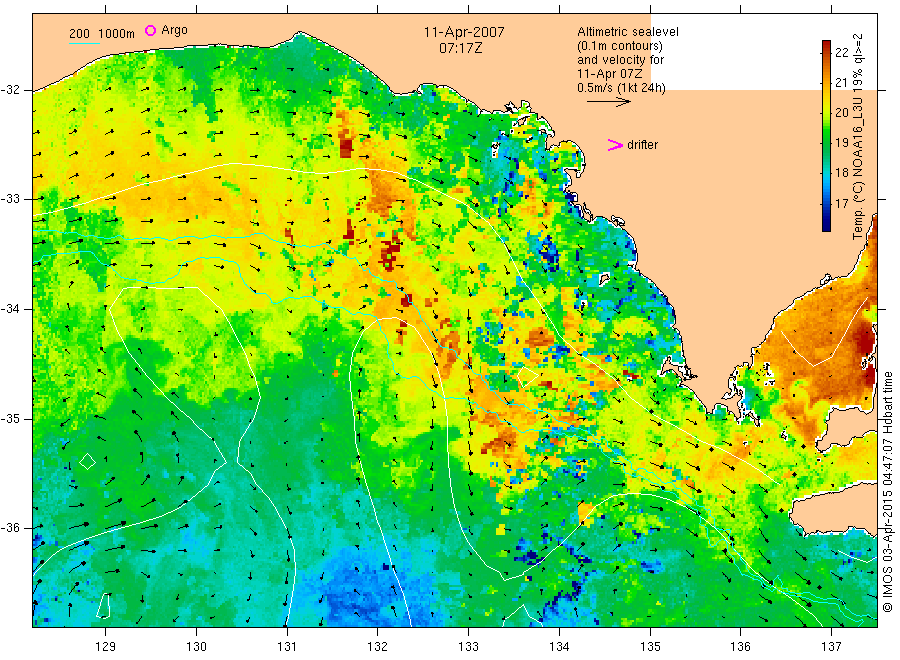The width and height of the screenshot is (900, 660).
Task: Click the 'and velocity for' legend line
Action: [x=620, y=60]
